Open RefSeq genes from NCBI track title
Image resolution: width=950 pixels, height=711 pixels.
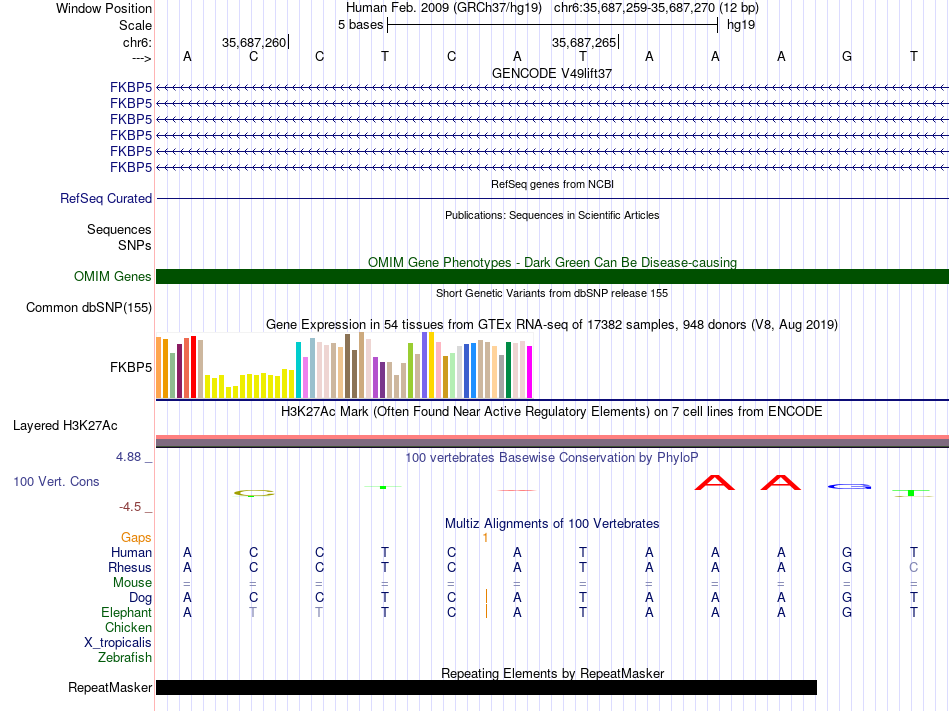coord(552,184)
